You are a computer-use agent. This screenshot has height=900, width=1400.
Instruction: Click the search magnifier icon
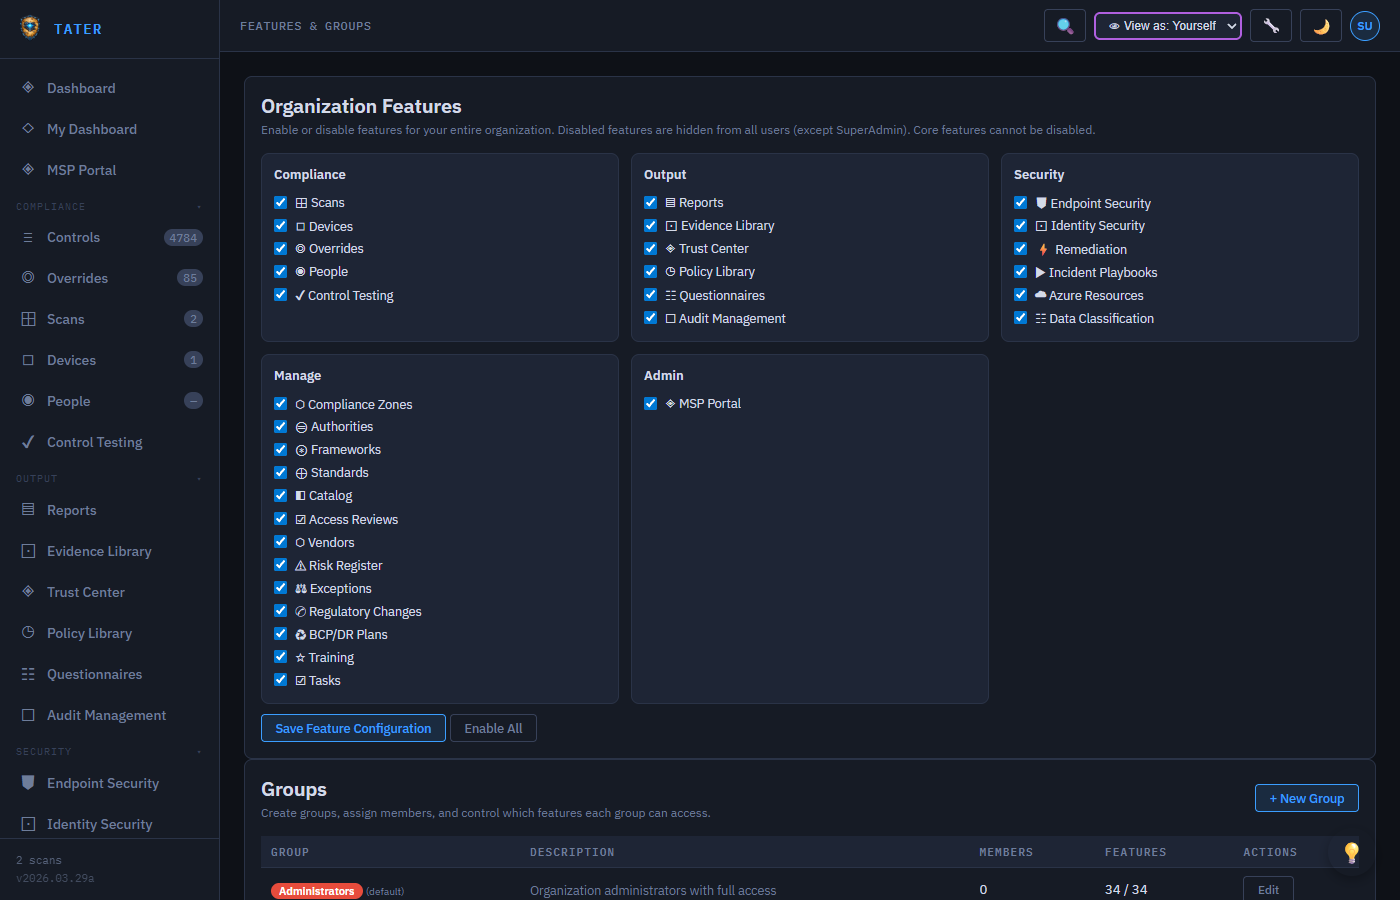[1065, 26]
